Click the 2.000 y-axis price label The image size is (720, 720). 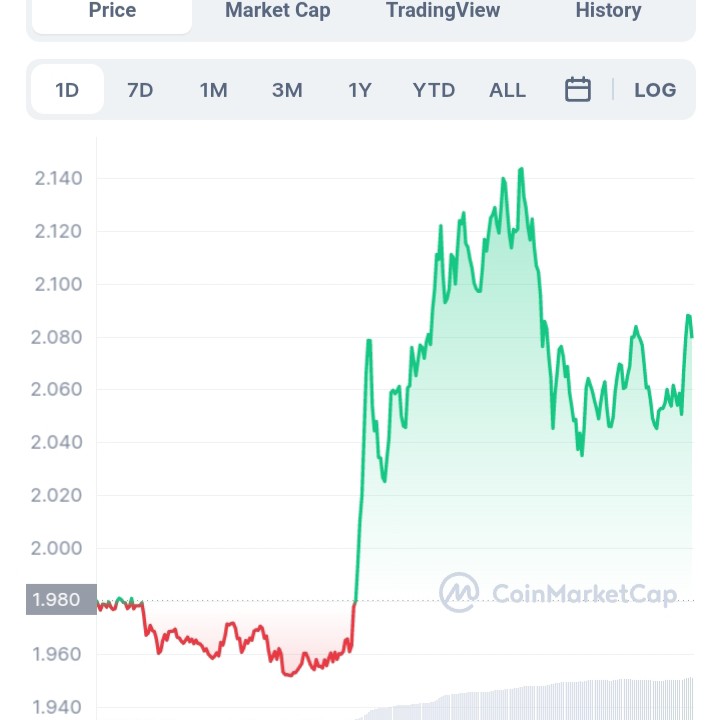(58, 548)
